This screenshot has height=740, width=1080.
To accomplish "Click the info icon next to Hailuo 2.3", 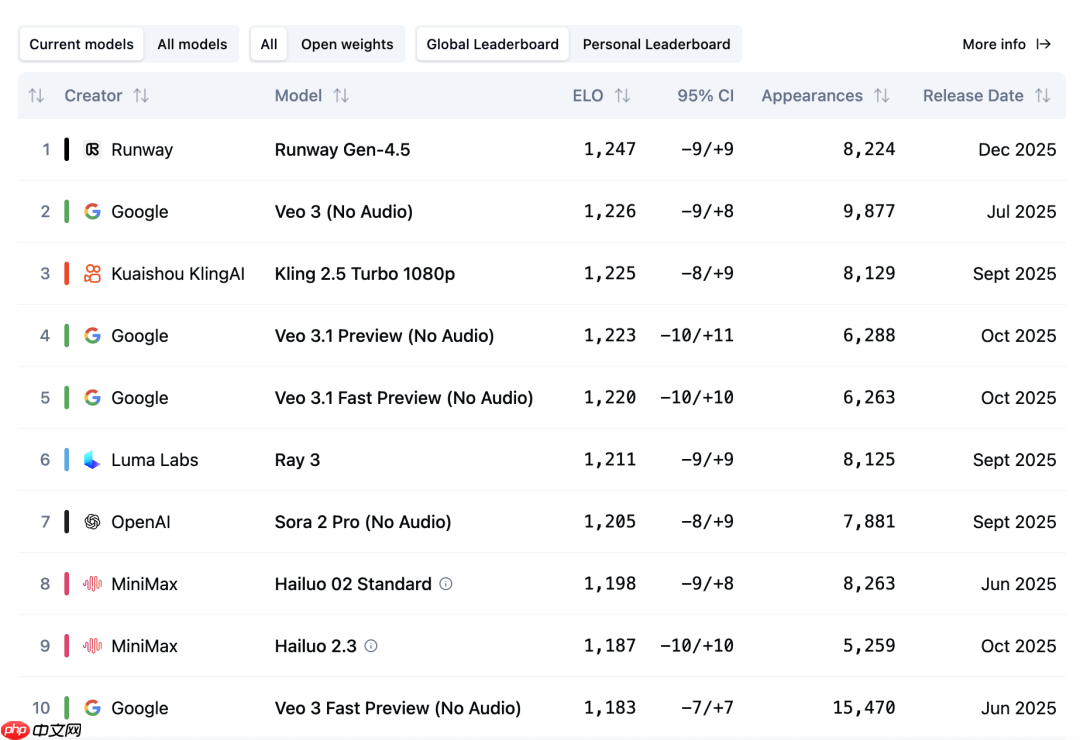I will point(371,646).
